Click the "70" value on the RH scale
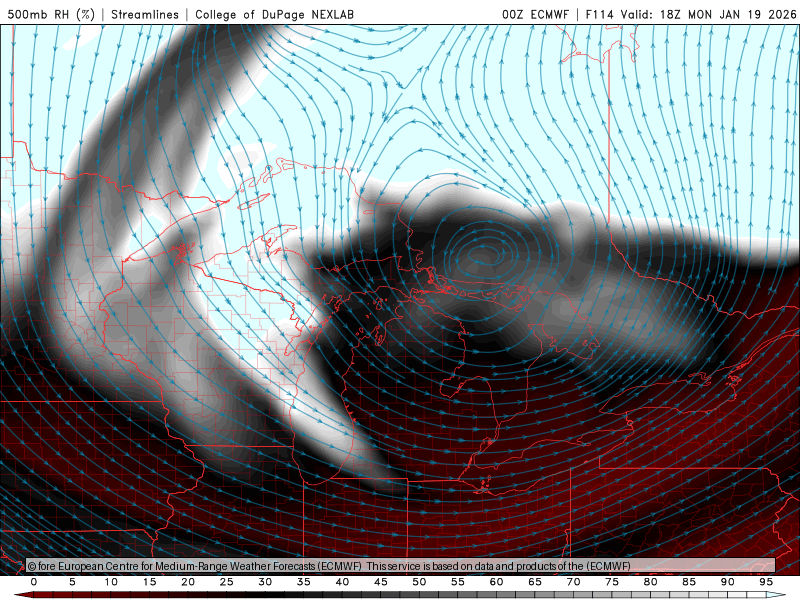The height and width of the screenshot is (600, 800). (x=573, y=582)
